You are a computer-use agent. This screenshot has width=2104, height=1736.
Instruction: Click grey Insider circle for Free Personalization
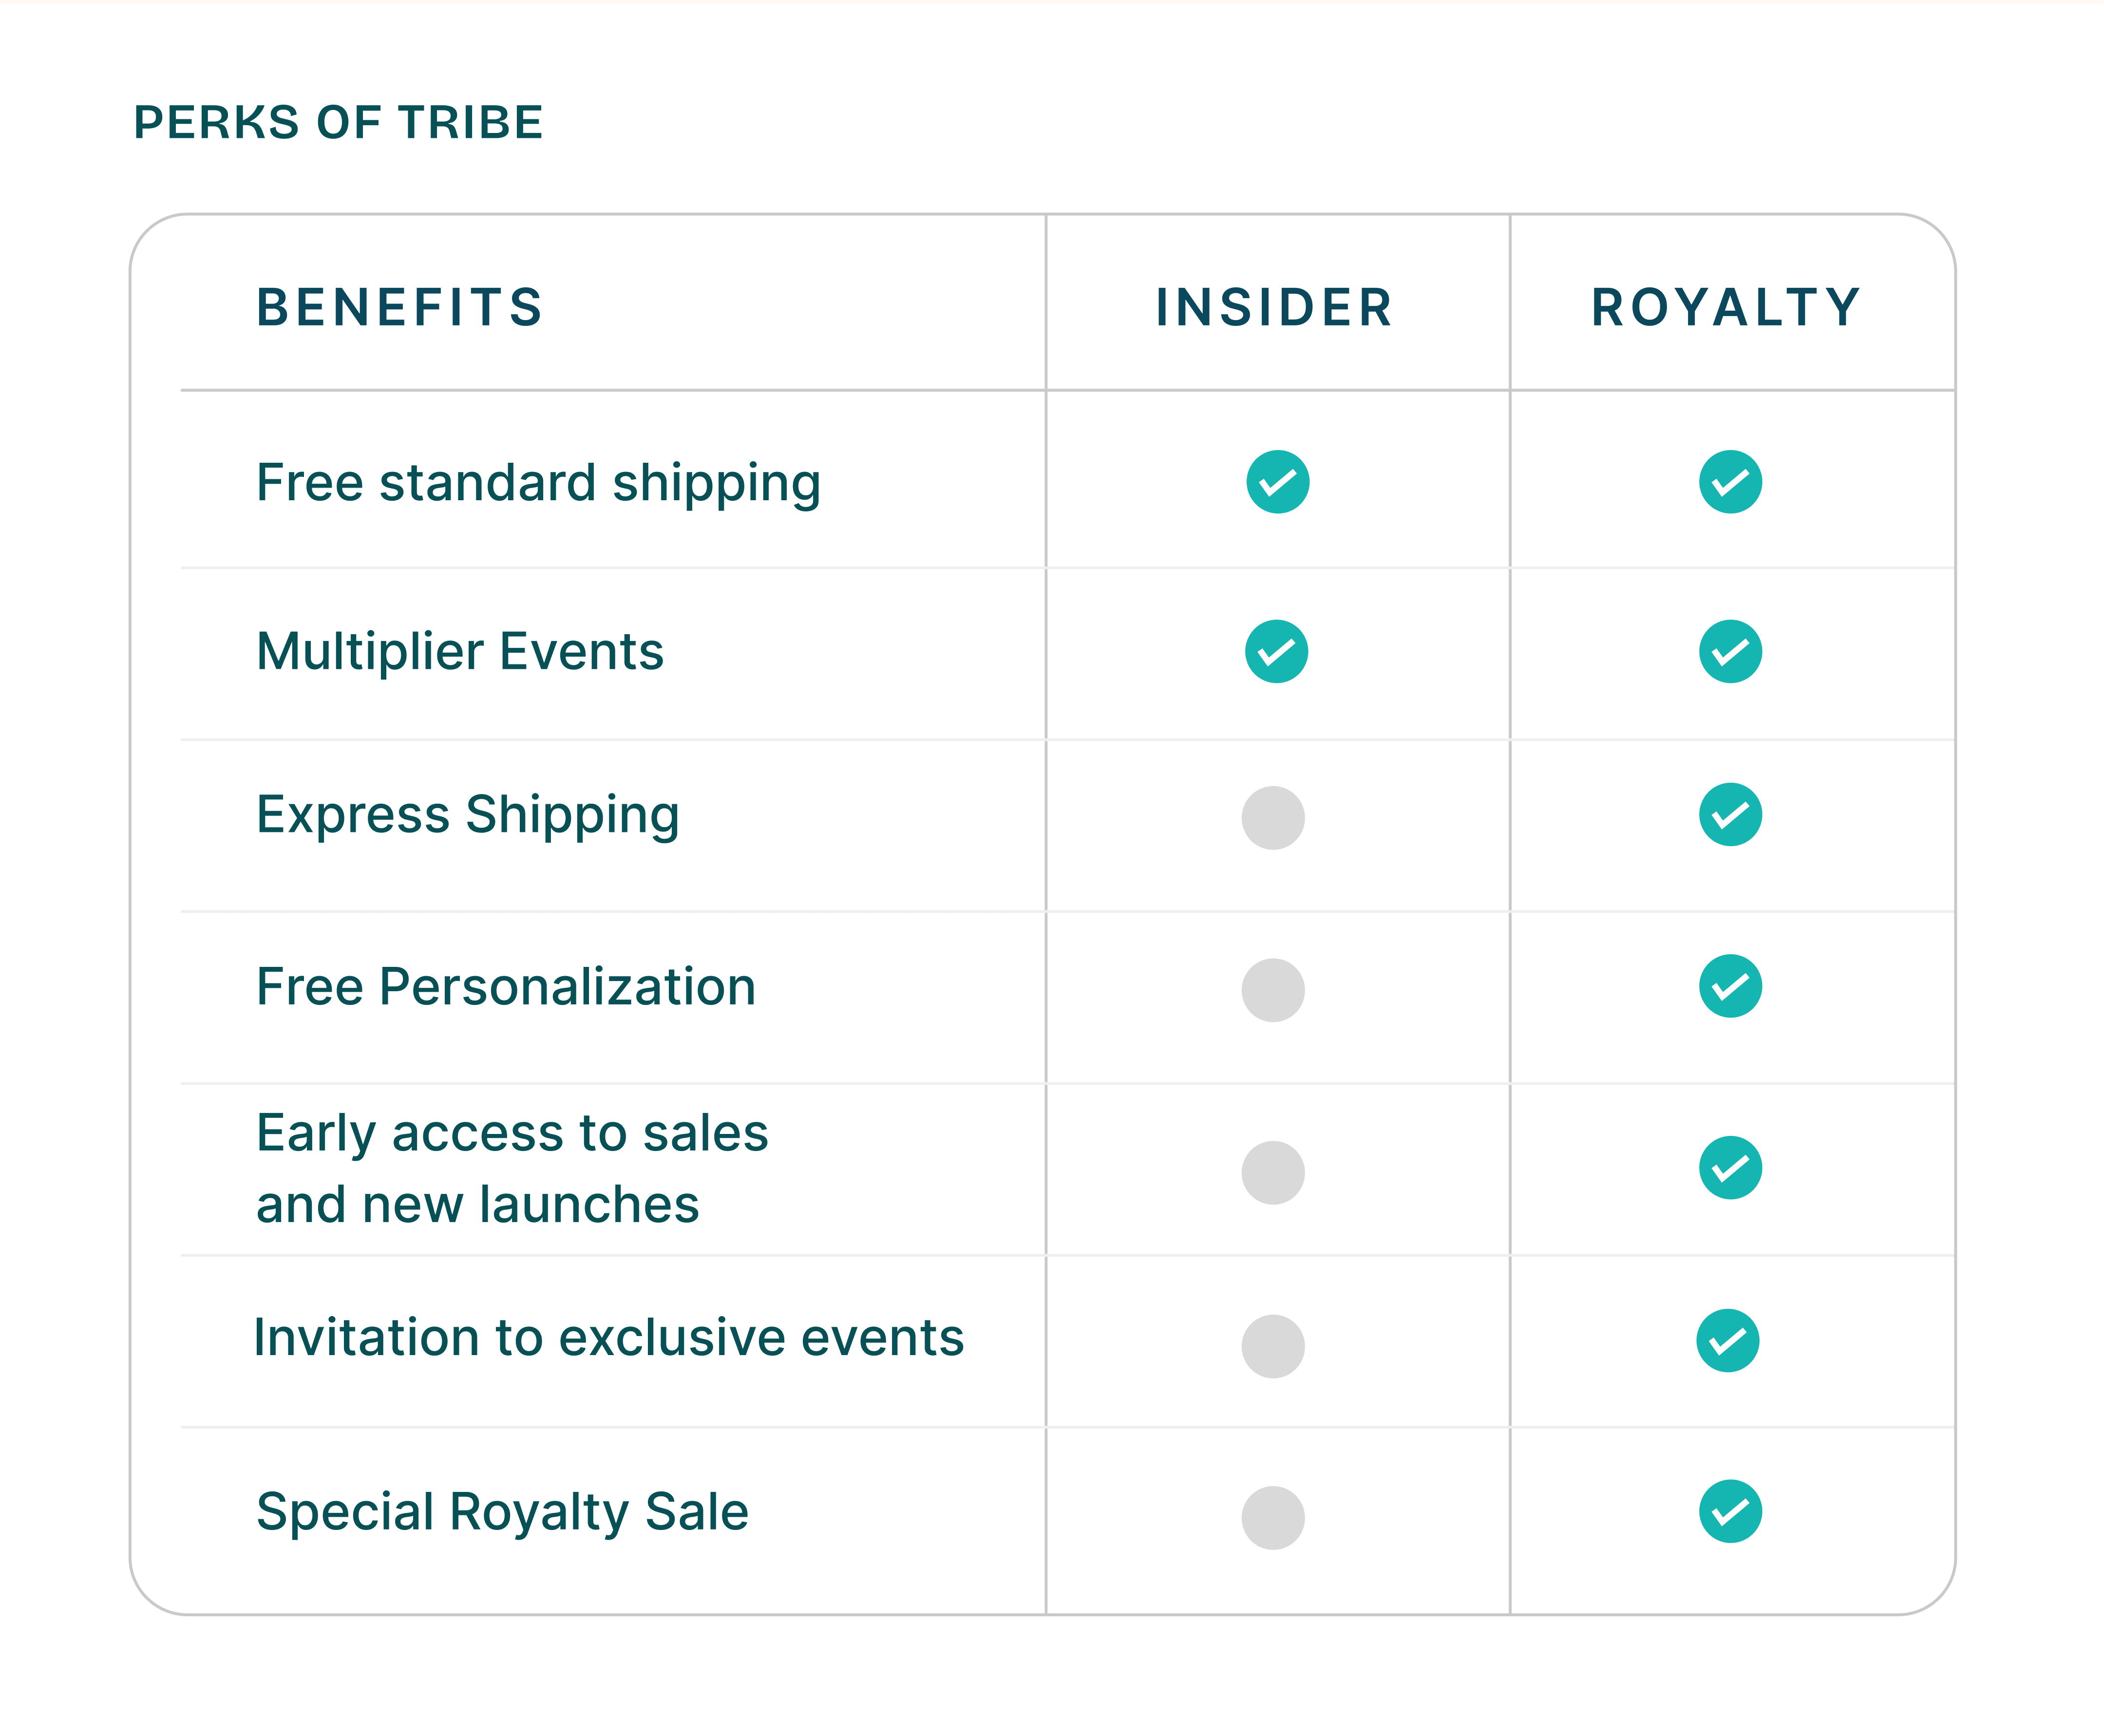pos(1273,990)
